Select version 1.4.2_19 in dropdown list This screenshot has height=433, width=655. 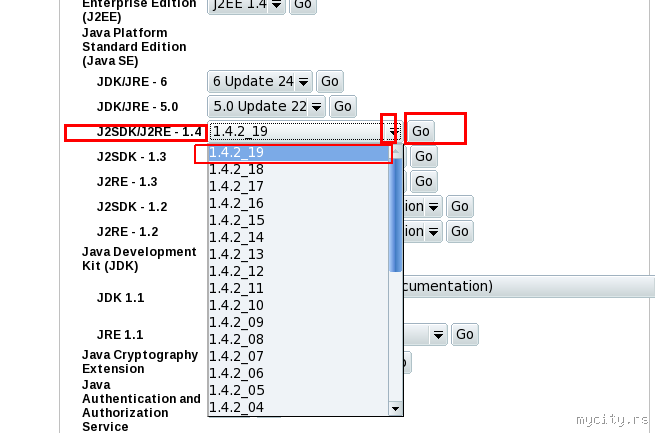[299, 152]
